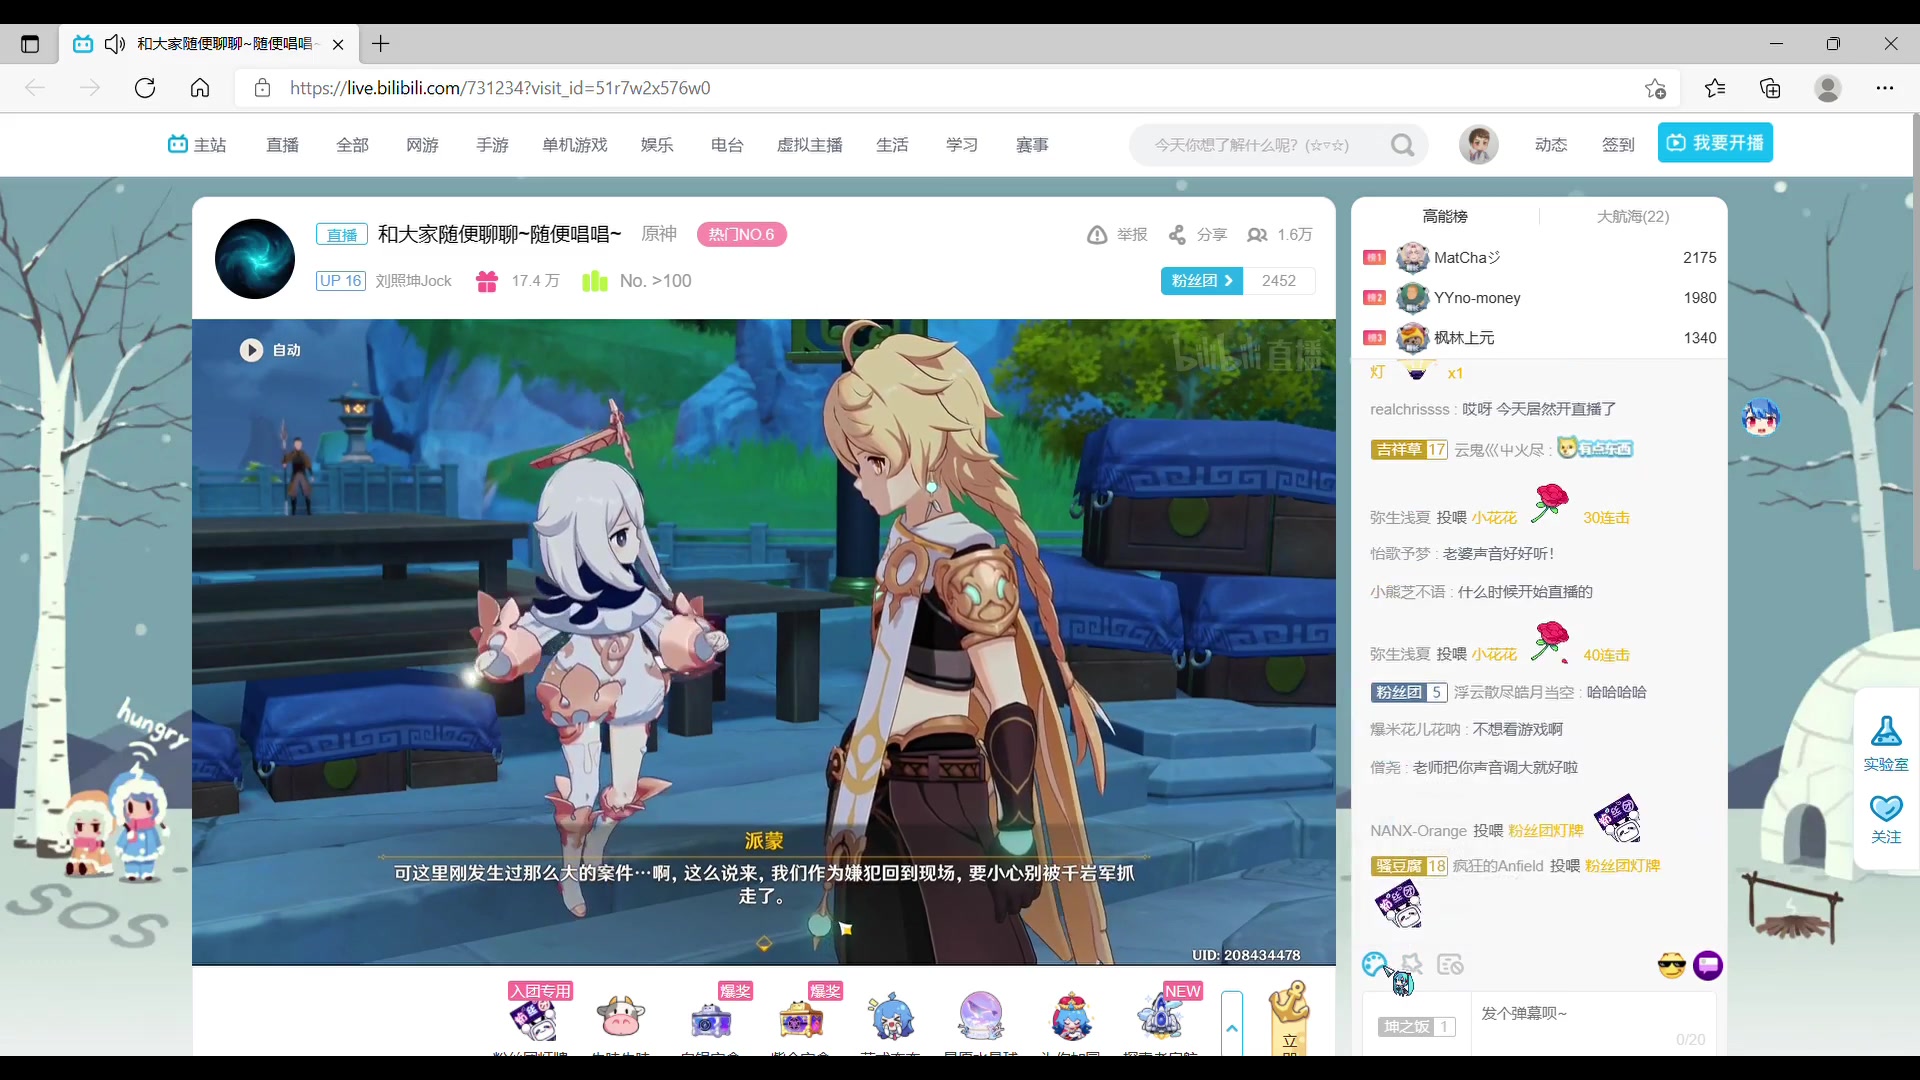Screen dimensions: 1920x1080
Task: Switch to the 高能榜 tab
Action: click(x=1445, y=216)
